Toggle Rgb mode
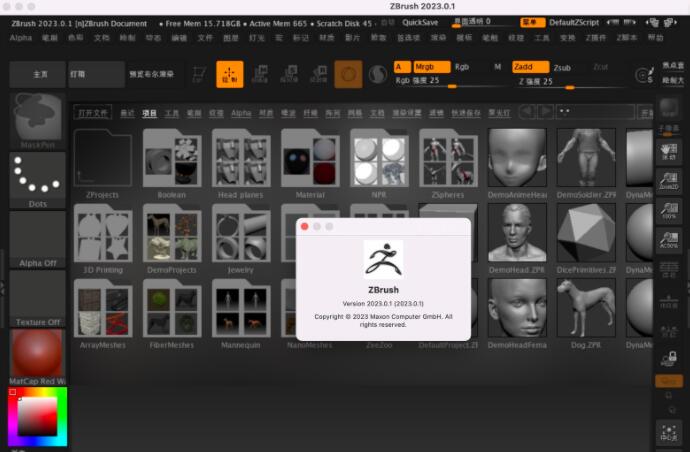690x452 pixels. click(x=462, y=67)
